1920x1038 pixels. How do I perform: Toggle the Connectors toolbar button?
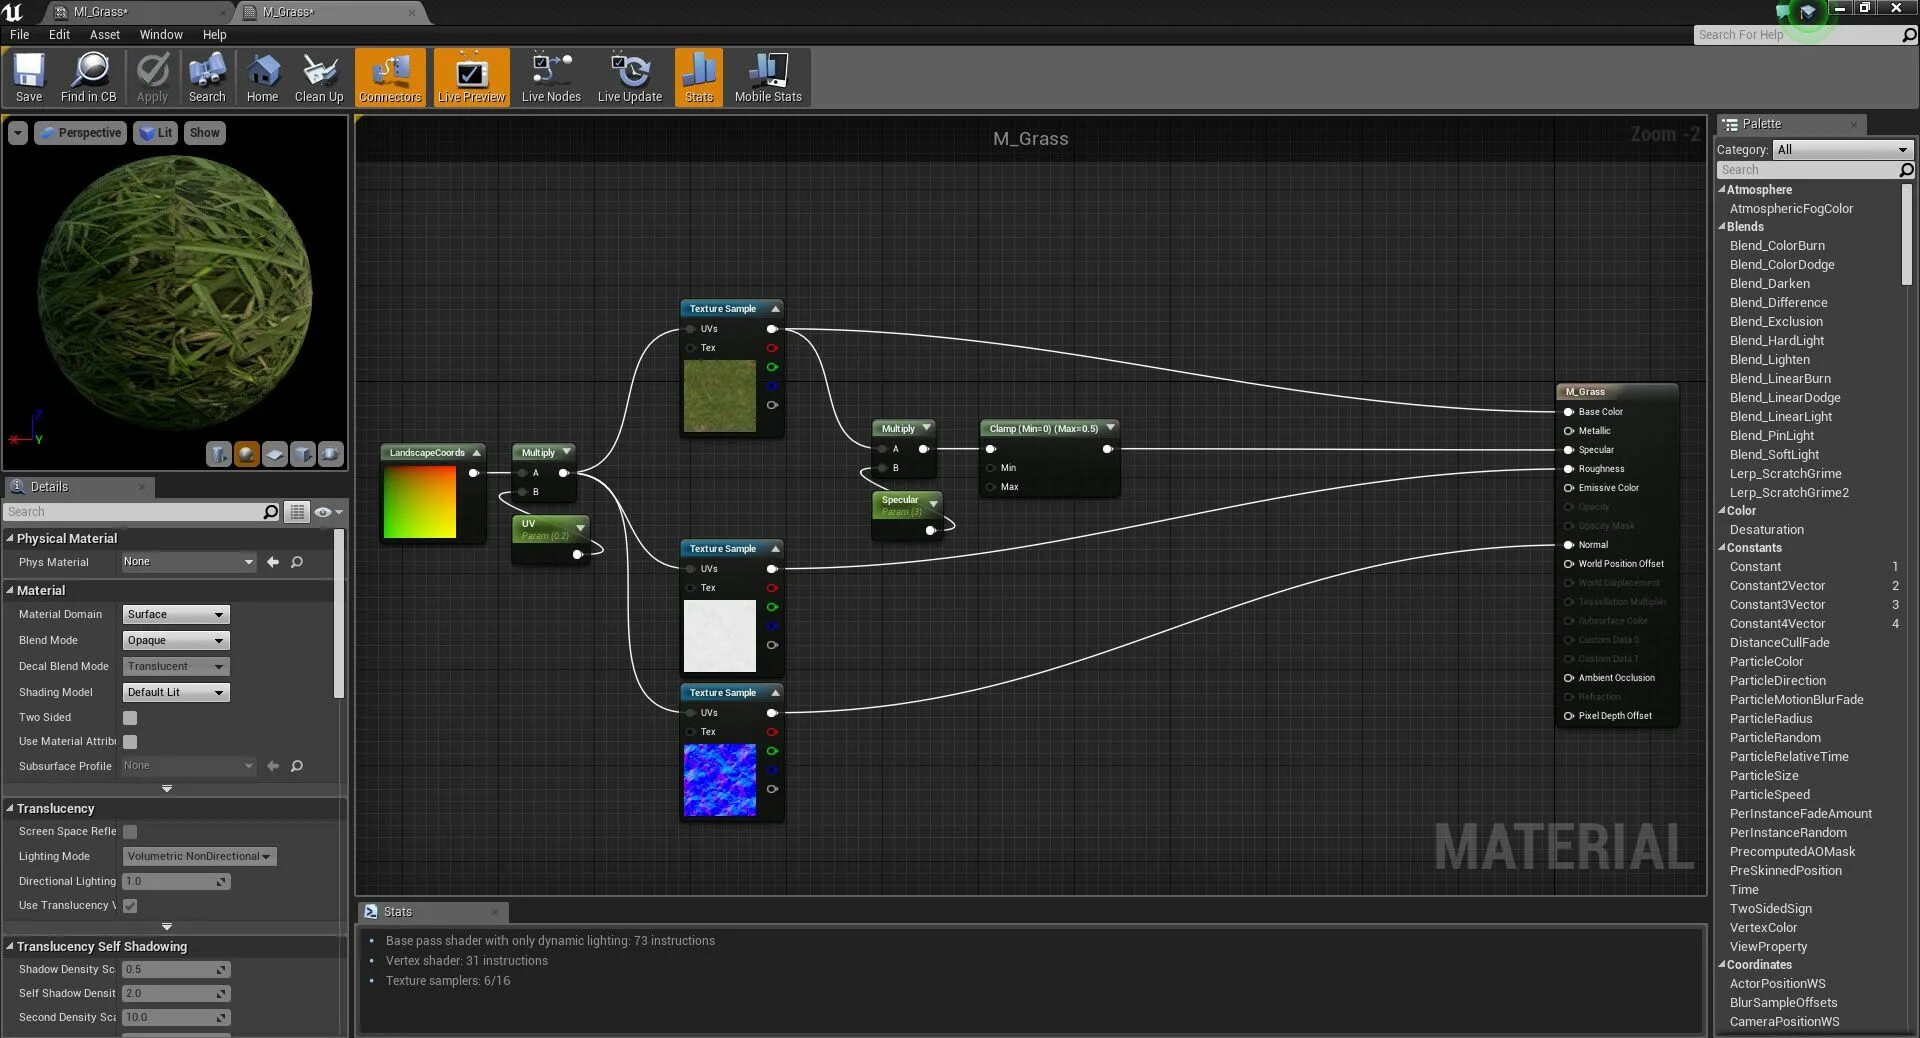[390, 78]
